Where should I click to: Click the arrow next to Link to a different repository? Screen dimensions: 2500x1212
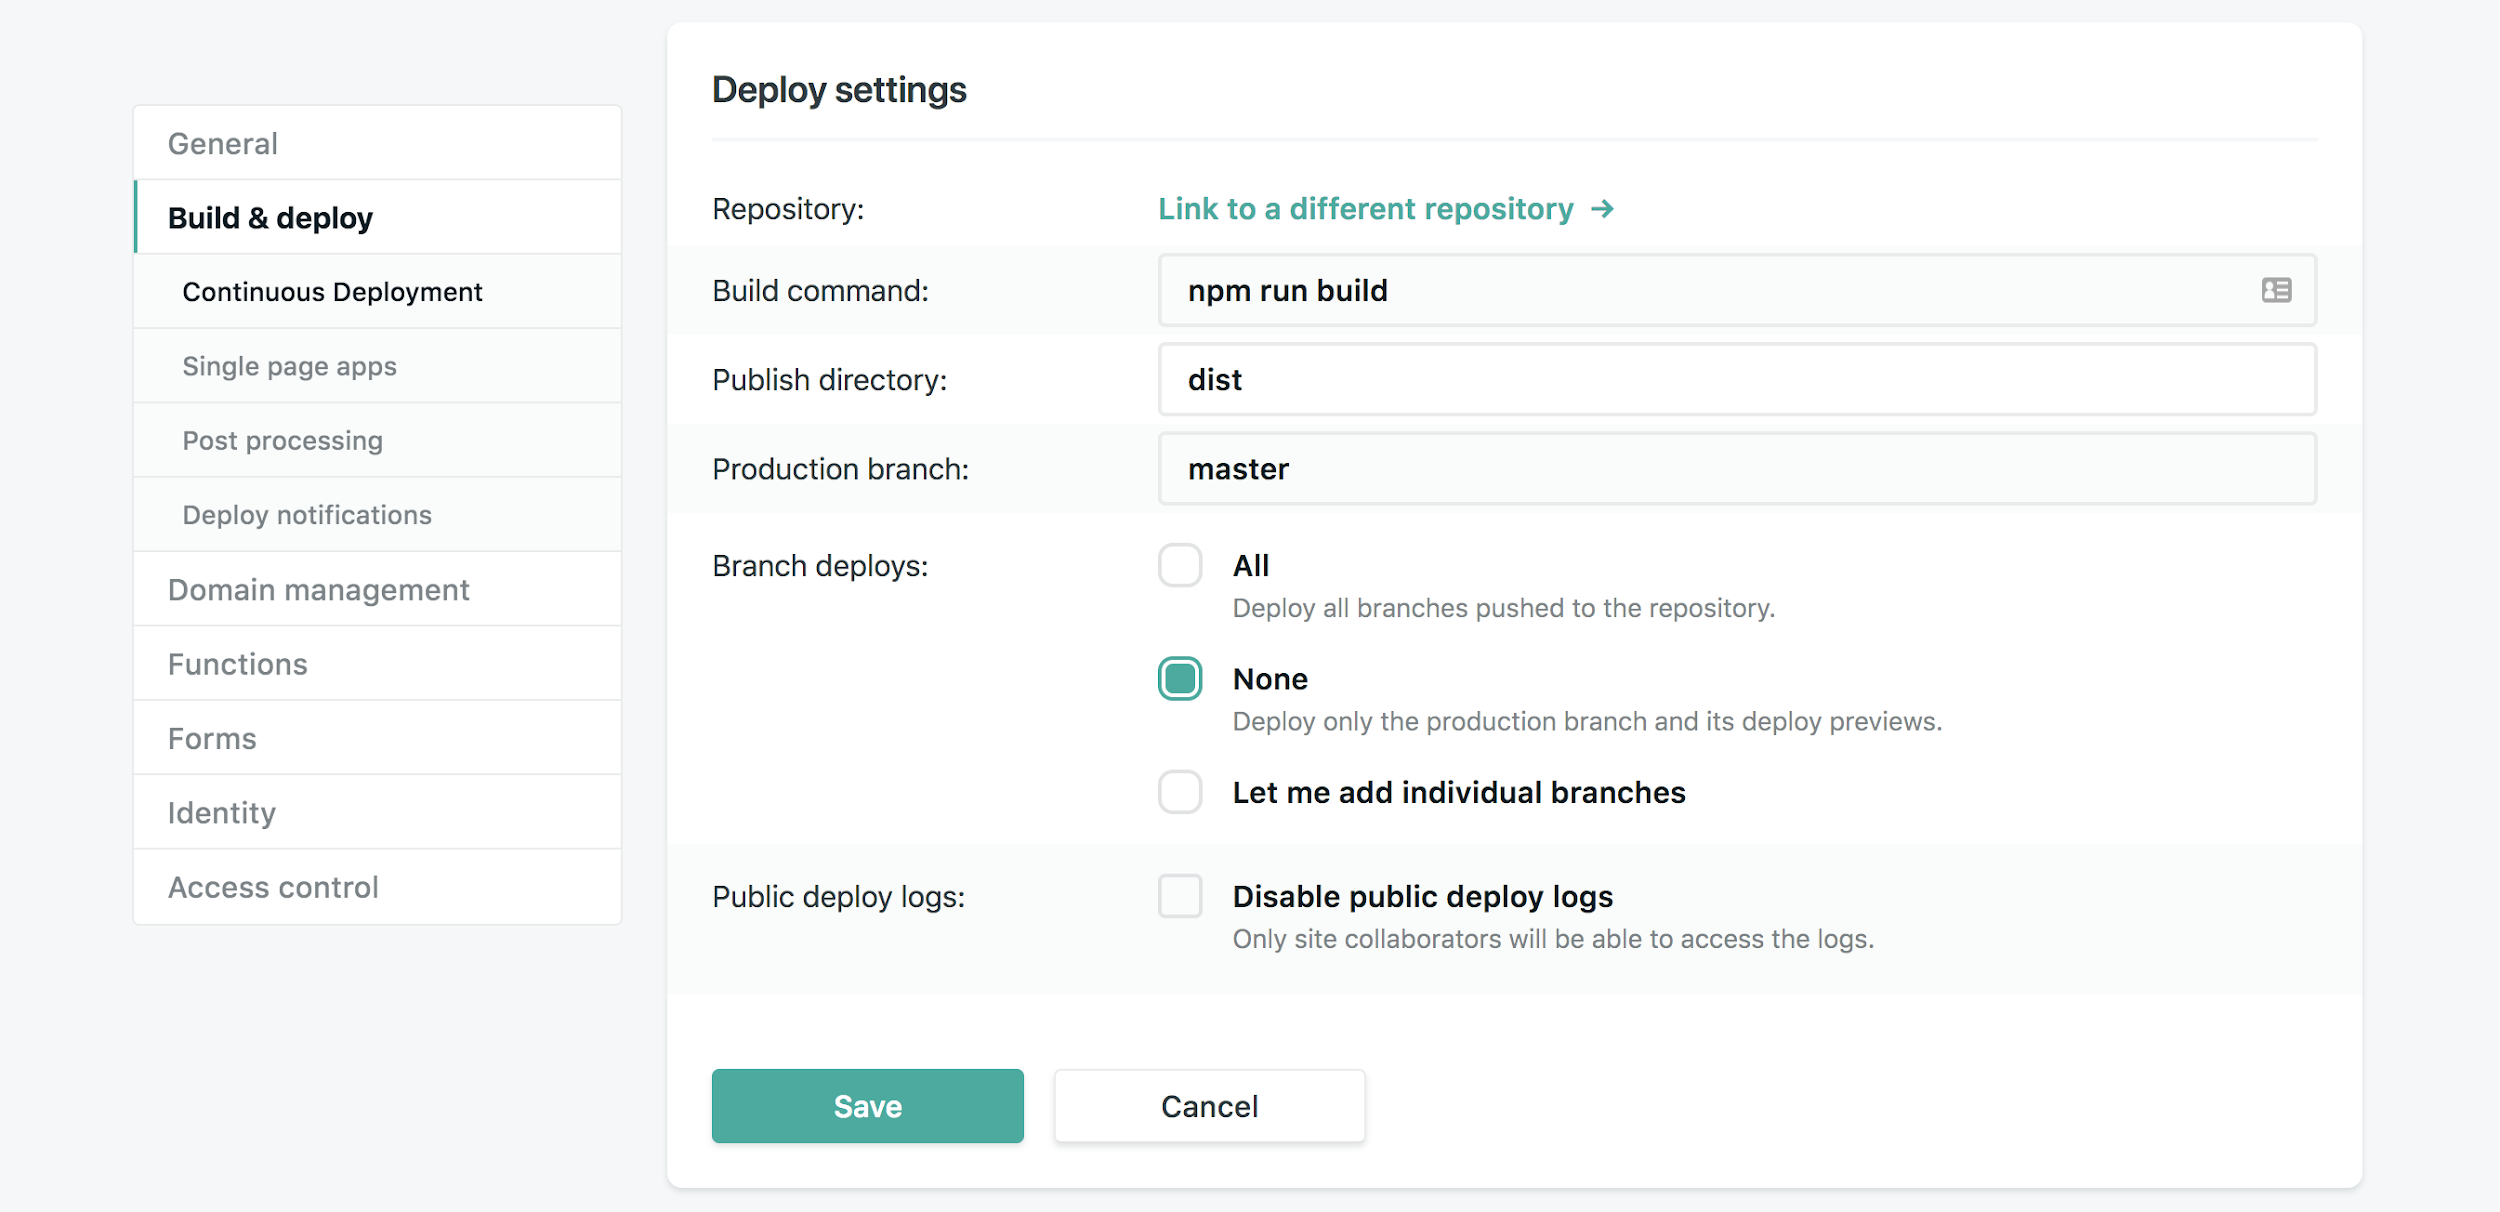click(x=1602, y=209)
